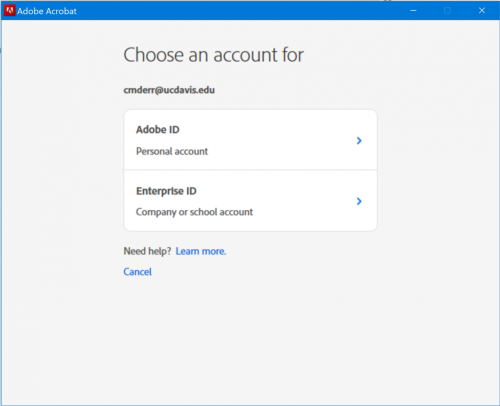Image resolution: width=500 pixels, height=406 pixels.
Task: Open the Learn more help link
Action: click(201, 251)
